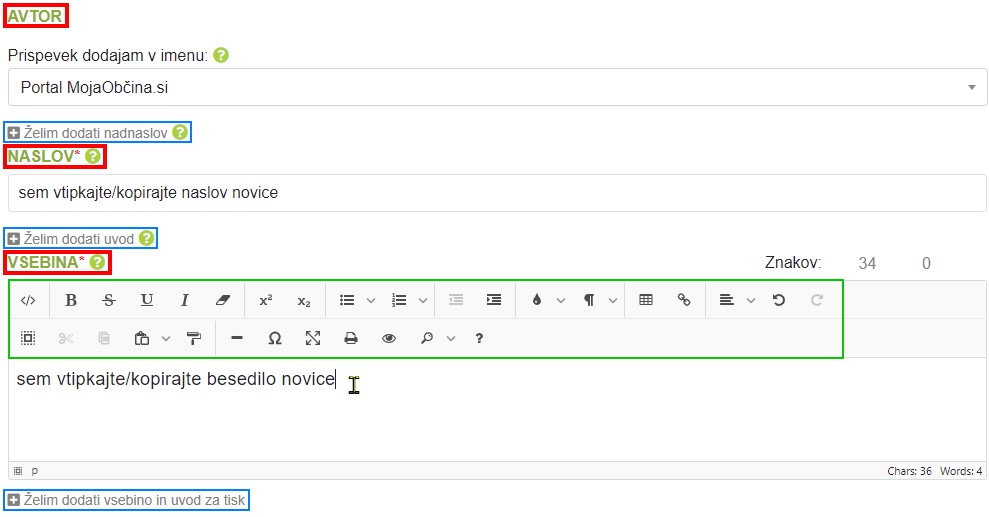Expand 'Želim dodati uvod' option

(81, 239)
